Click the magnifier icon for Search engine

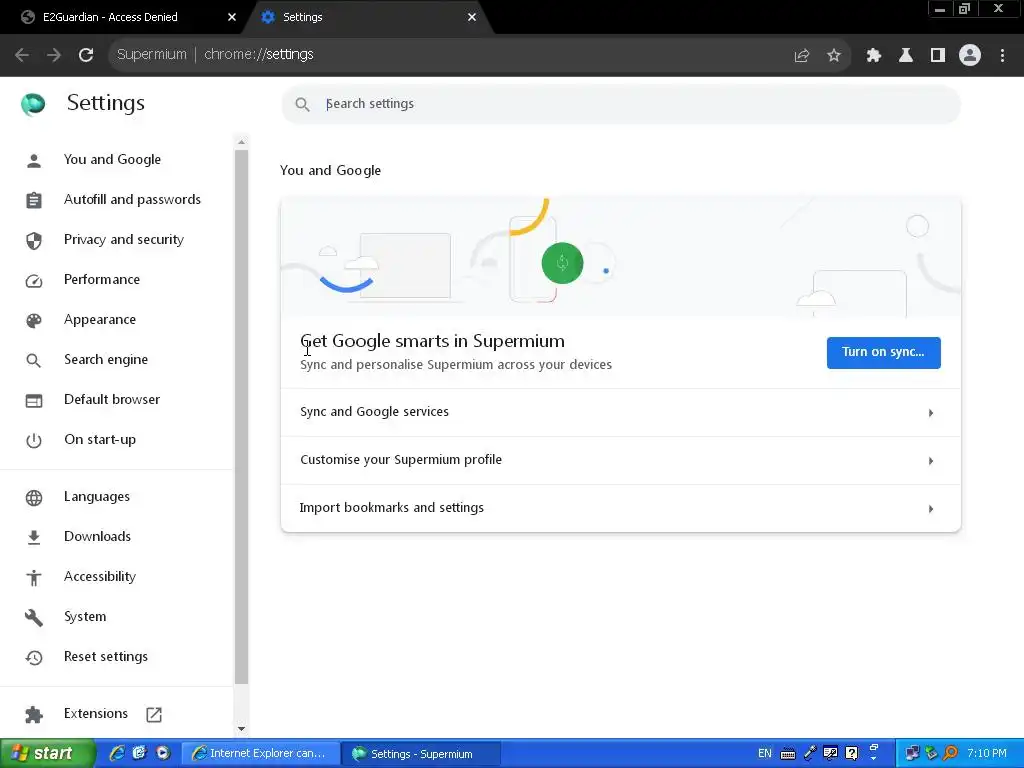(x=34, y=360)
